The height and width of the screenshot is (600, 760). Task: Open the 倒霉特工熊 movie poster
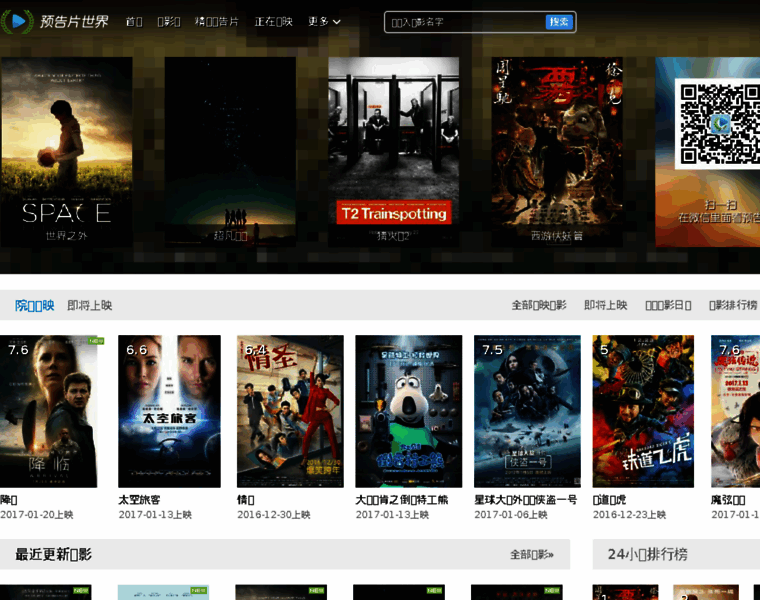pos(409,411)
